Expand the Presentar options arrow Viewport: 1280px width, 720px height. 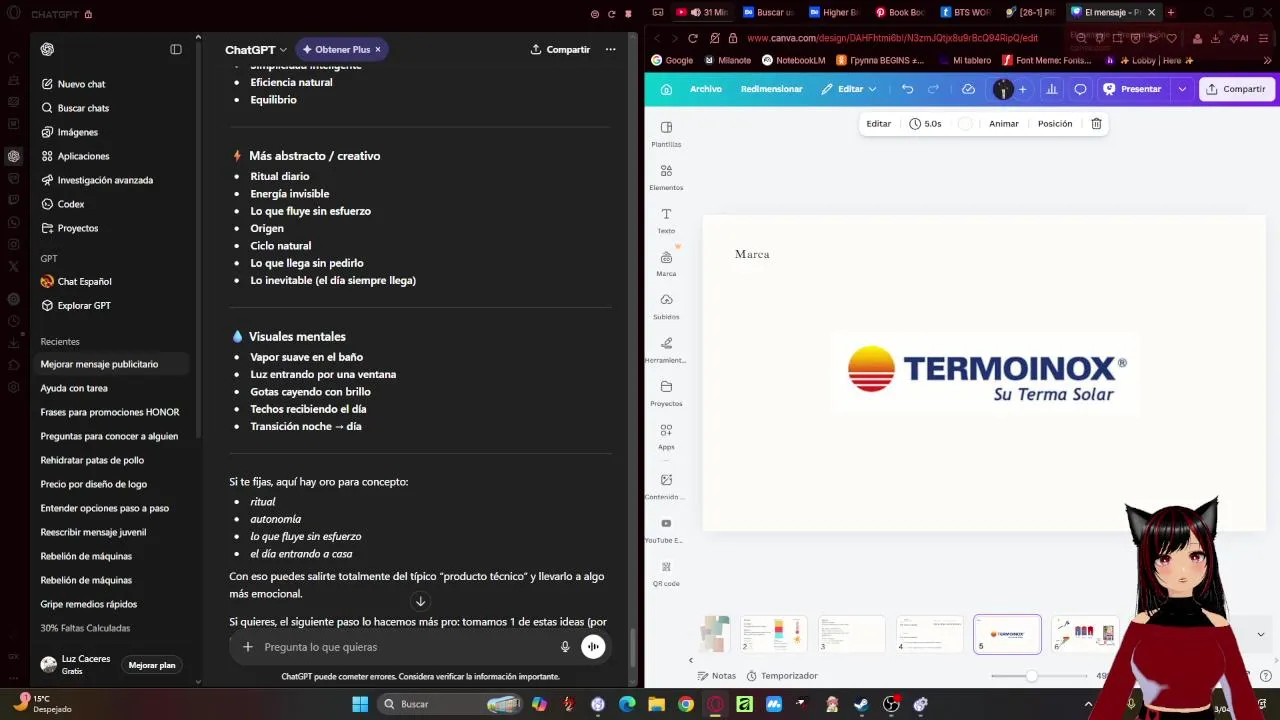[x=1182, y=89]
